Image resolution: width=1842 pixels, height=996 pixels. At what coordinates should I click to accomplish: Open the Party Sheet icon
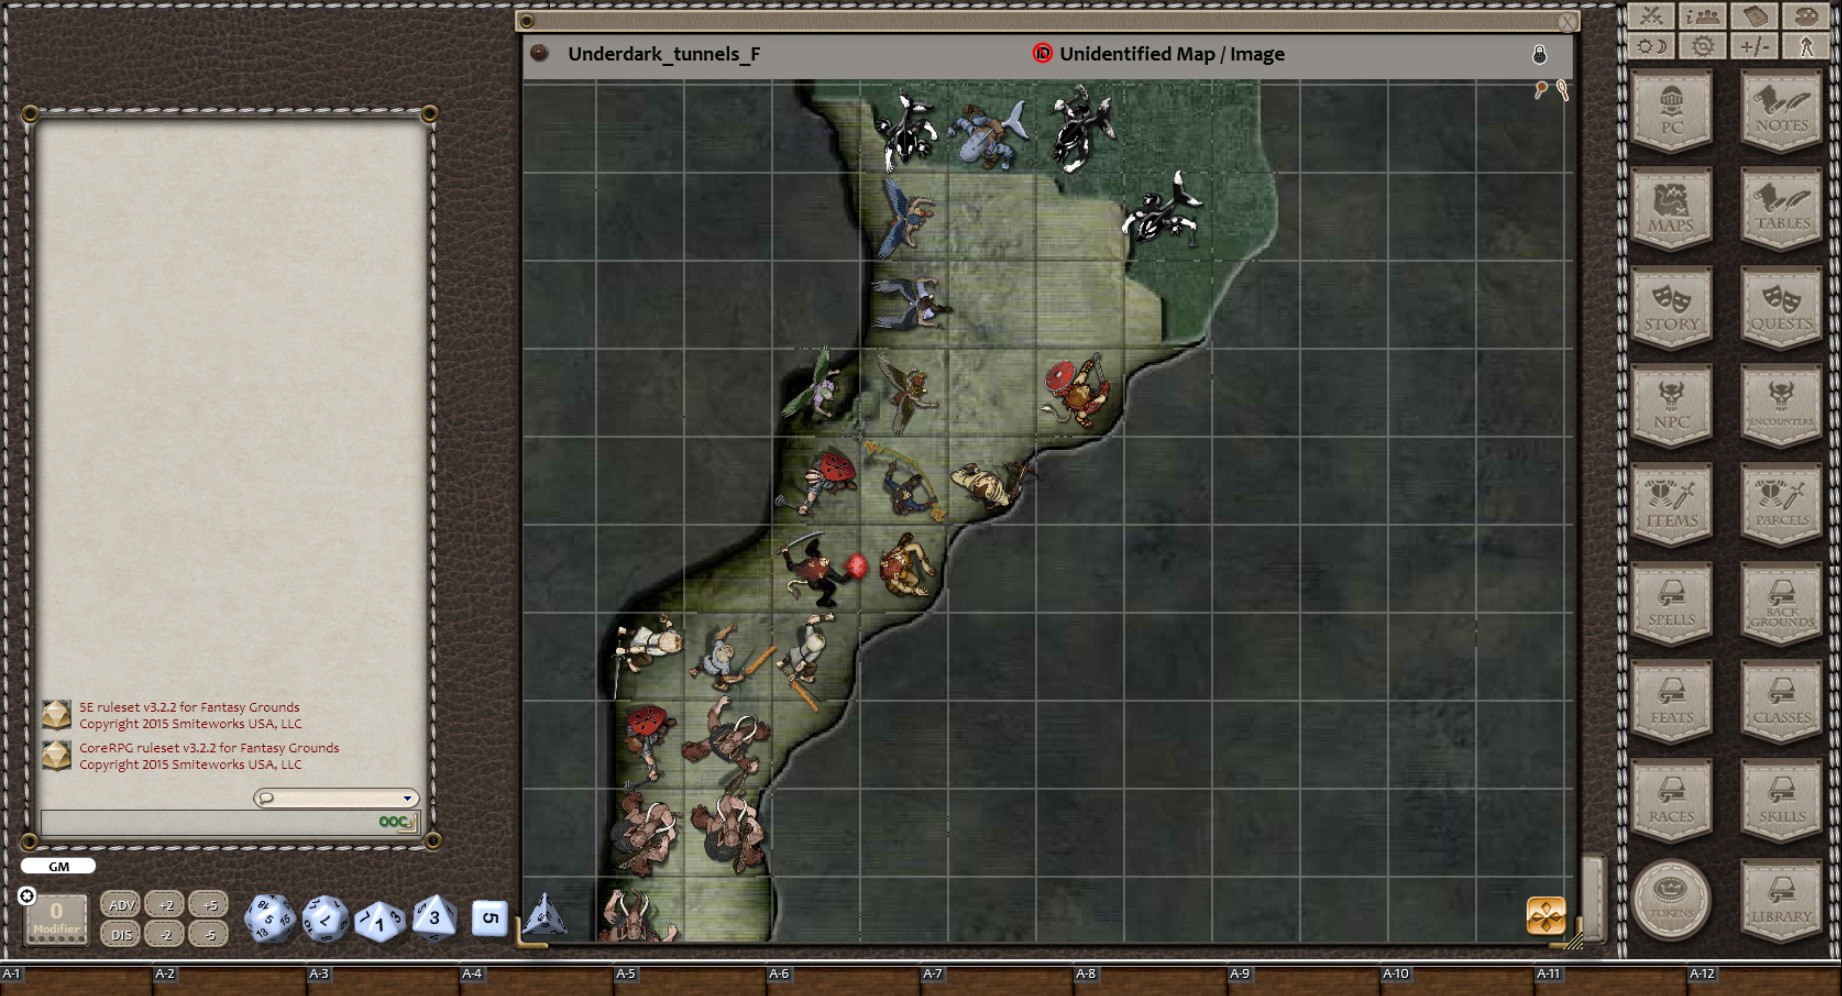pyautogui.click(x=1702, y=16)
